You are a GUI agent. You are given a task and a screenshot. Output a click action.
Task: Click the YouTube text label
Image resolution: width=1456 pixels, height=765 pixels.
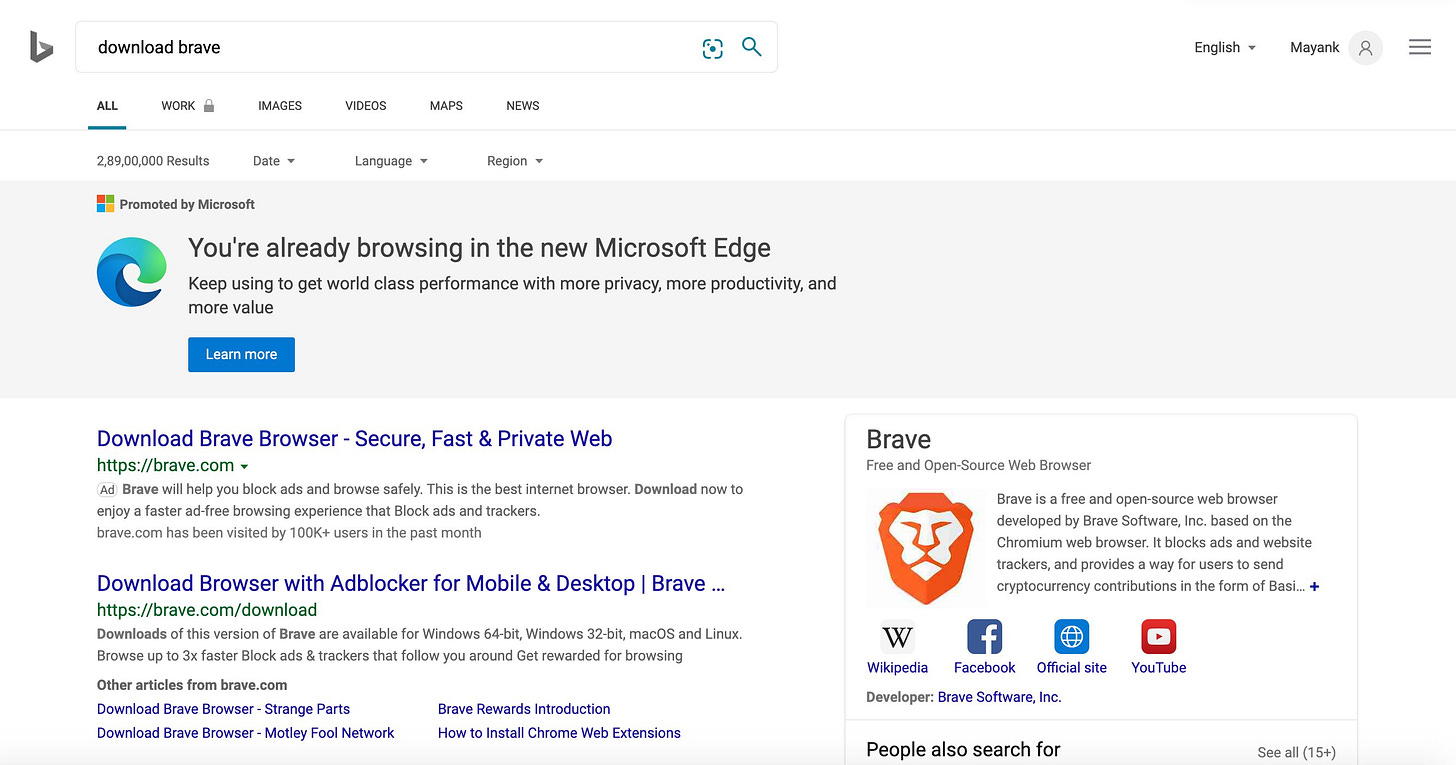pyautogui.click(x=1158, y=668)
